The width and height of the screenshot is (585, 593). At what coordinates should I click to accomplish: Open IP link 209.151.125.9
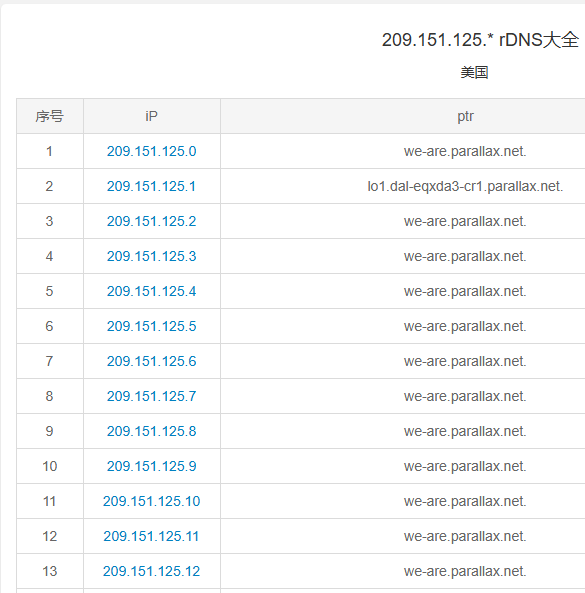pyautogui.click(x=152, y=466)
